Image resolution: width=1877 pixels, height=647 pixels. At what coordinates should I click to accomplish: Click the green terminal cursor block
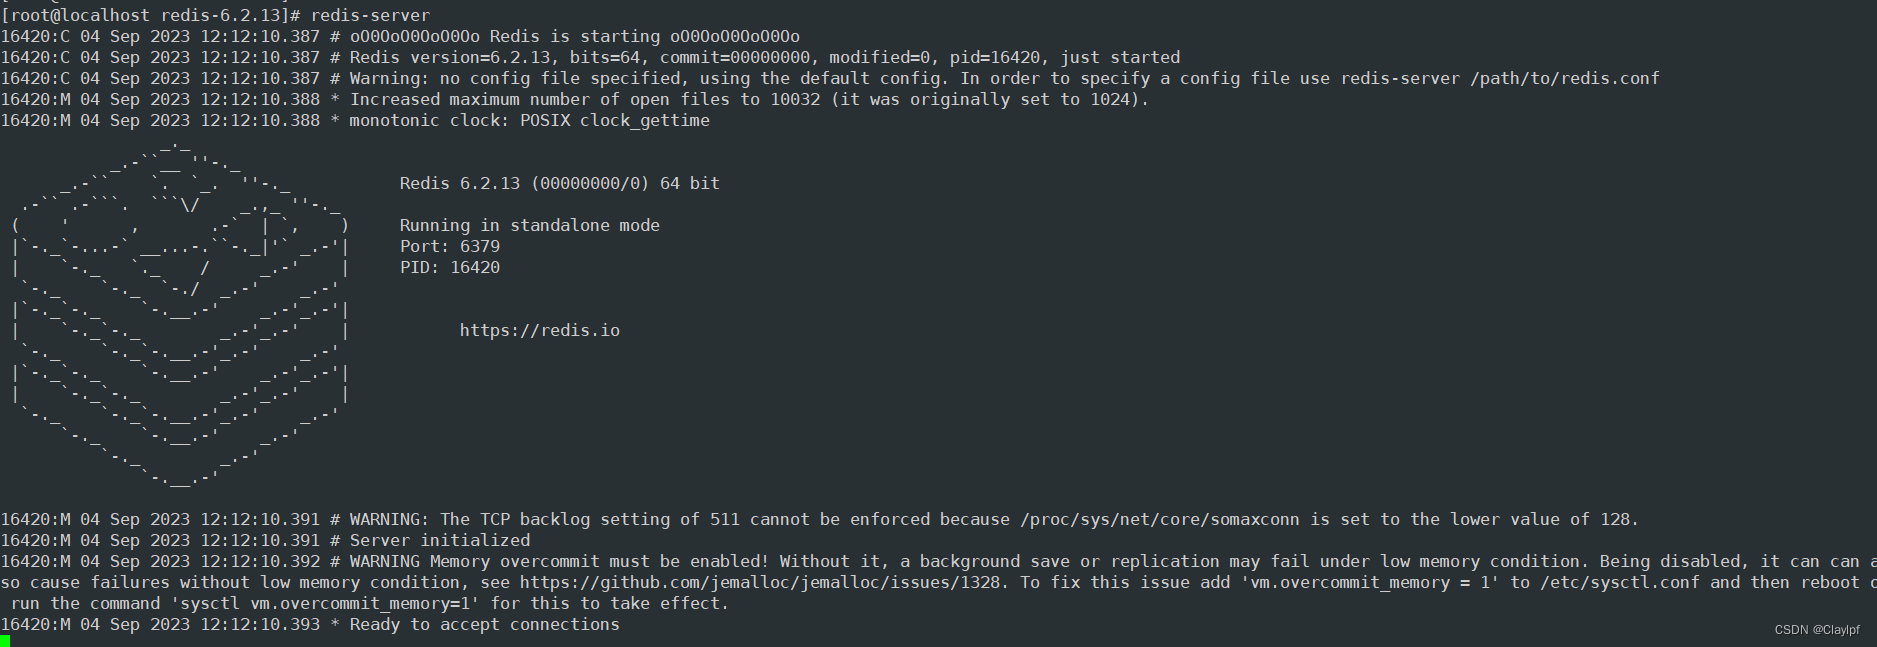click(5, 641)
